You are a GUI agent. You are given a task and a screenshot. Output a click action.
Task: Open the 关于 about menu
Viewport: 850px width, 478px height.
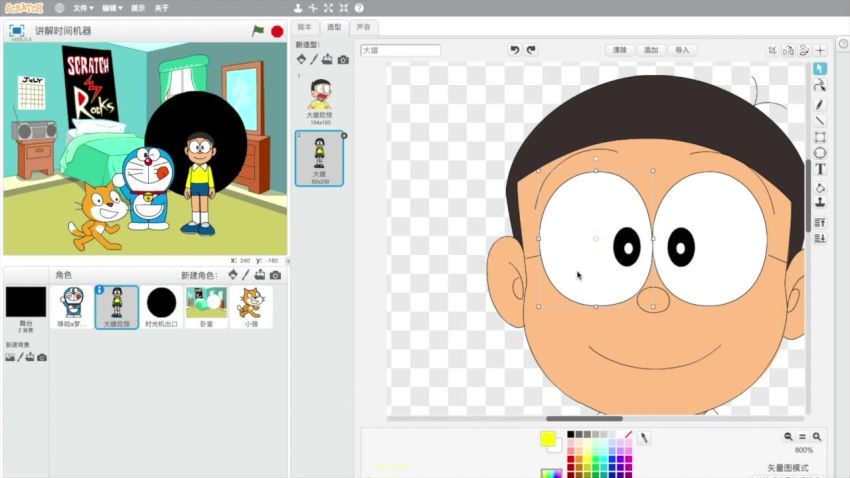(x=161, y=8)
